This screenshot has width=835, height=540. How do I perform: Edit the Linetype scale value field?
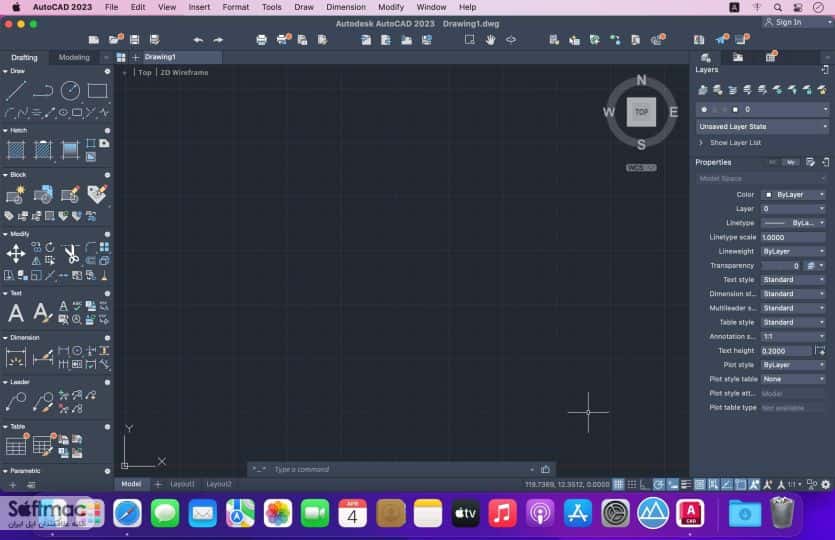point(793,238)
